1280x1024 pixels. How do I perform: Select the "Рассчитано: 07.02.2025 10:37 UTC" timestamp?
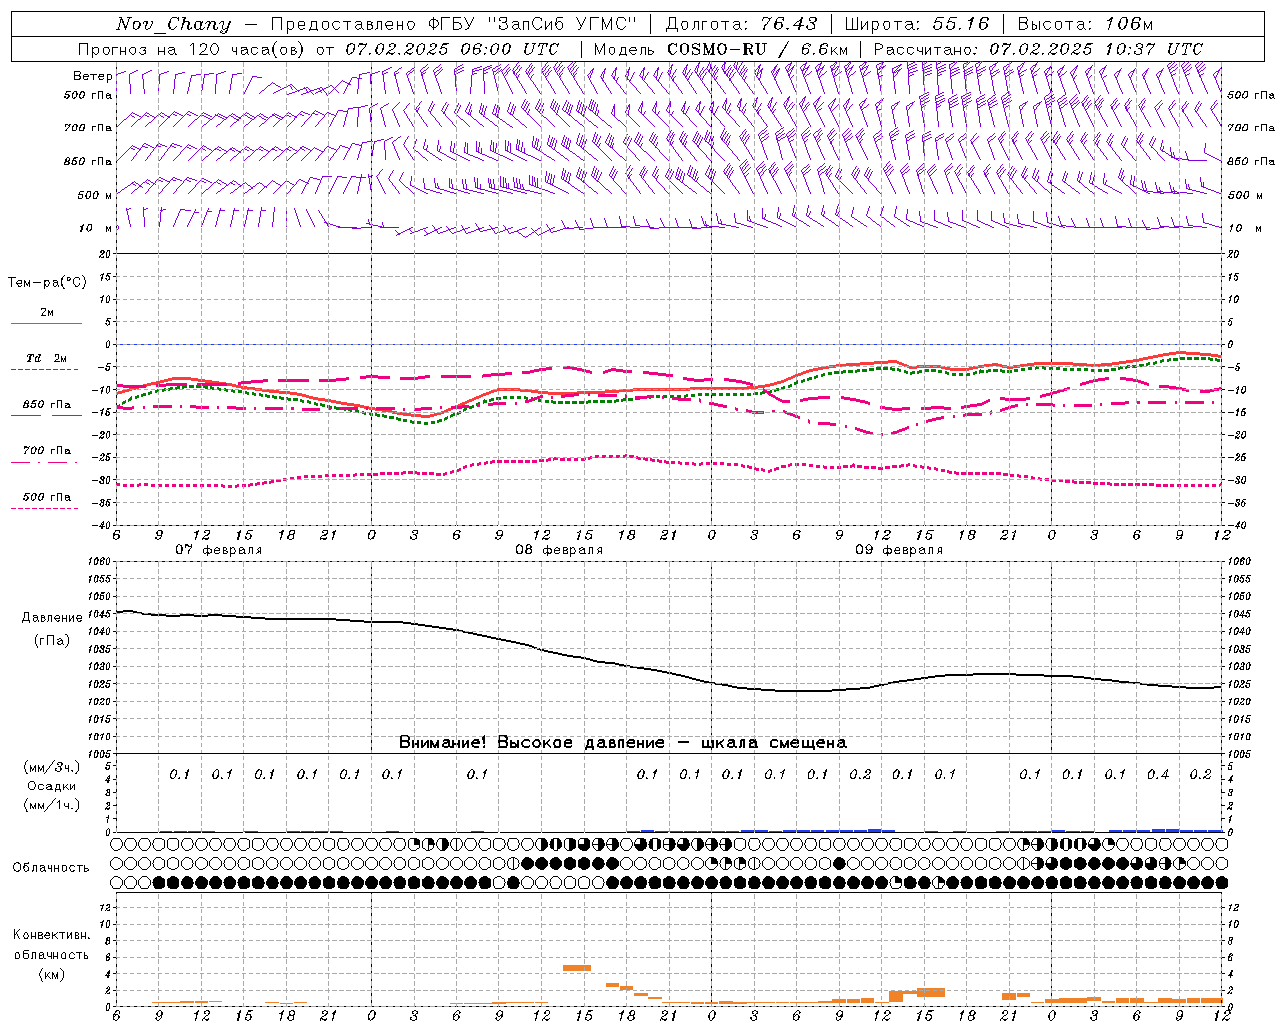click(x=1038, y=49)
